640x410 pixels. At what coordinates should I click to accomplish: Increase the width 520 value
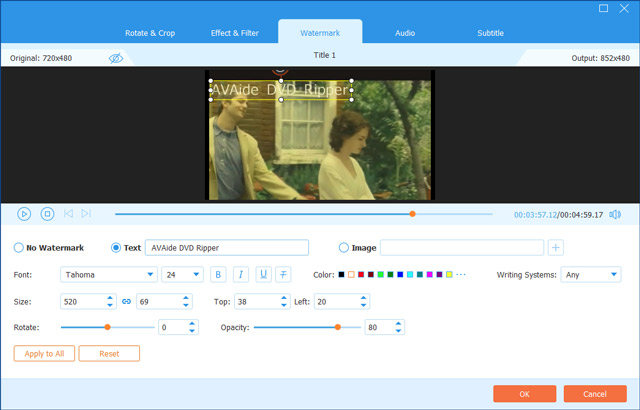(x=110, y=298)
